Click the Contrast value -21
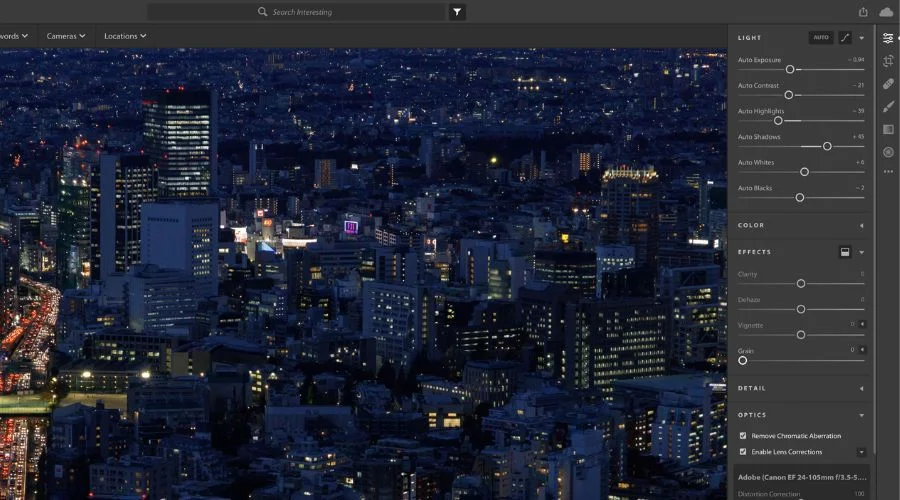Screen dimensions: 900x500 (x=858, y=85)
